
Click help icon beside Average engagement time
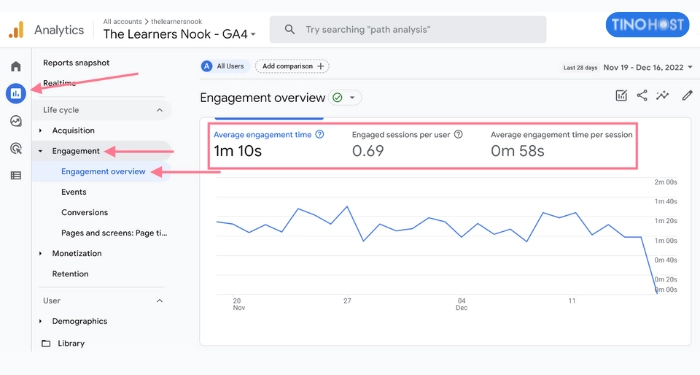coord(320,134)
